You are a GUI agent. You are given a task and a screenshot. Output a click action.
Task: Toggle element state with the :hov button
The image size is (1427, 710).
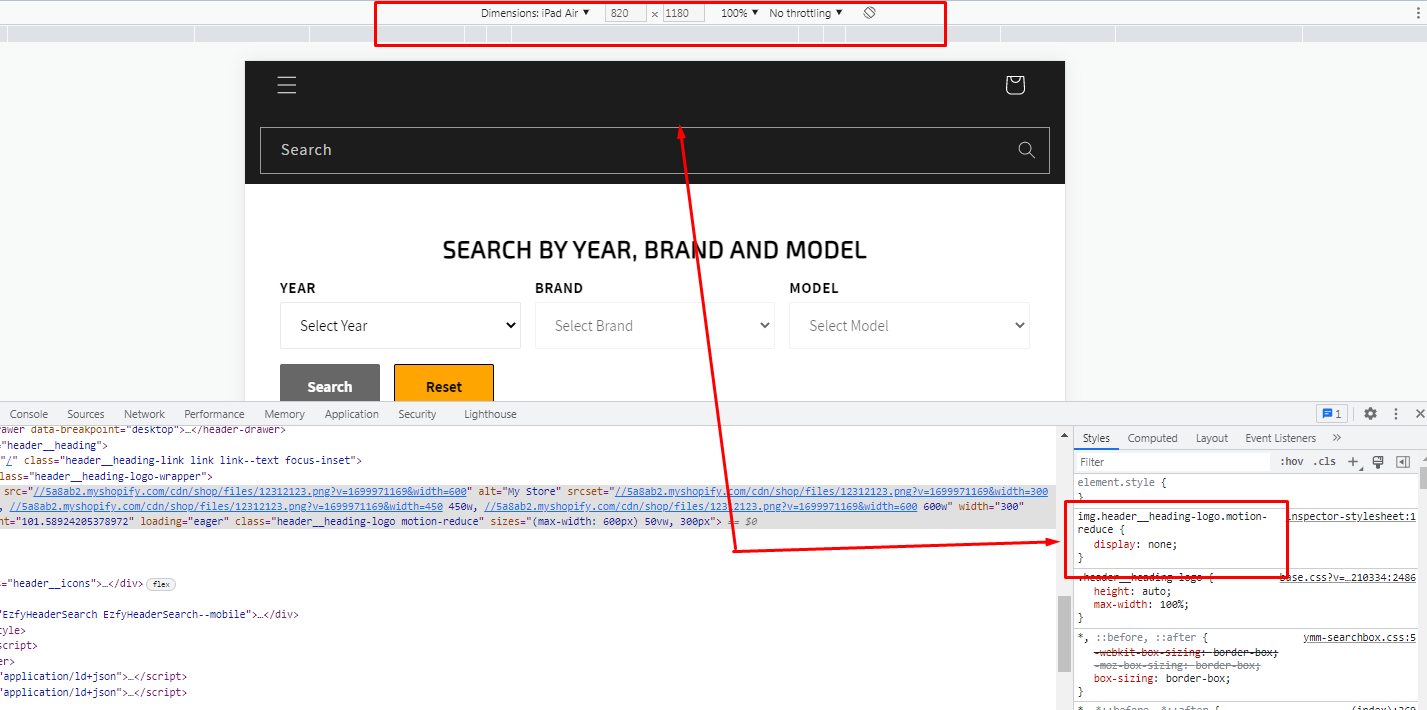1292,462
